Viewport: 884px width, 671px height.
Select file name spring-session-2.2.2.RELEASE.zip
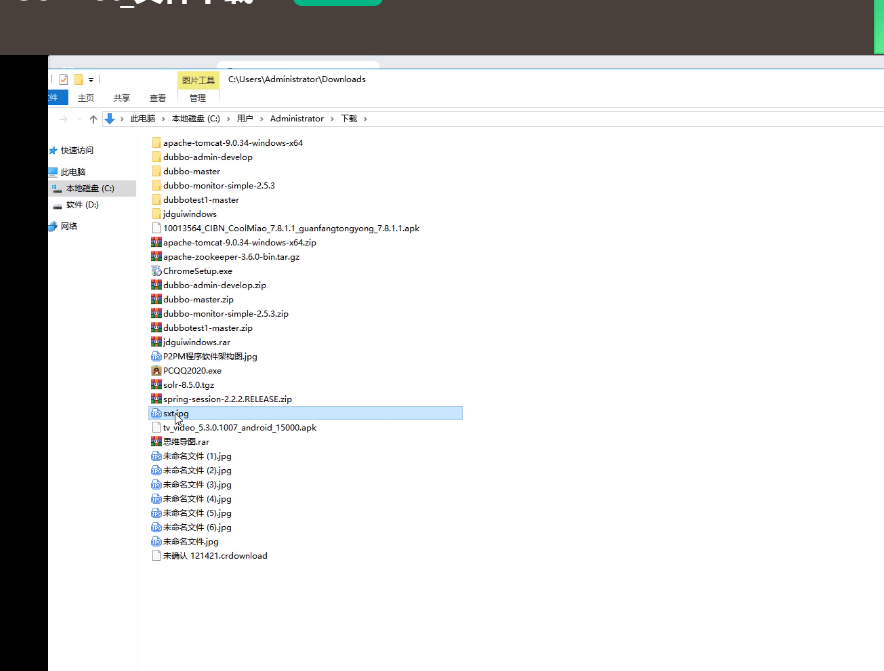(227, 399)
